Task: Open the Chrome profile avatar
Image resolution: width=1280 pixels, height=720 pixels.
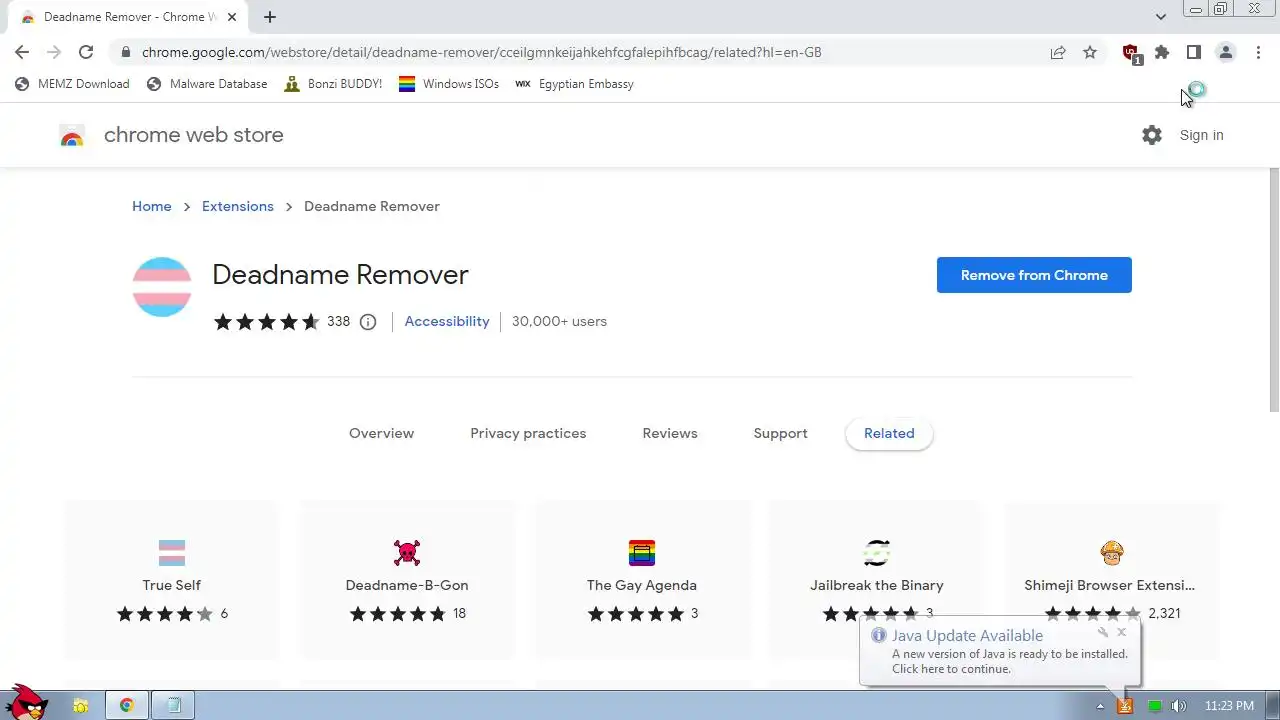Action: (x=1225, y=52)
